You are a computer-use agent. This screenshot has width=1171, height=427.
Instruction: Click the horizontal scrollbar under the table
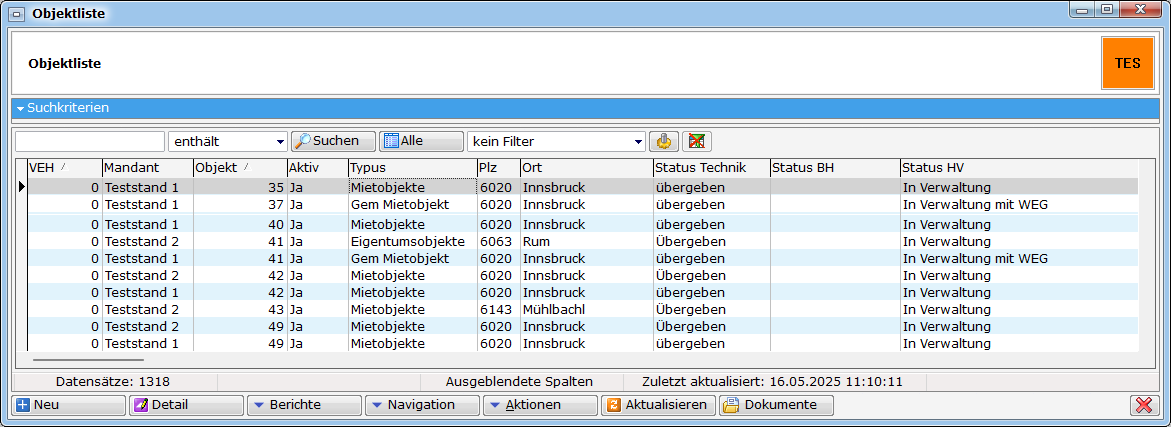tap(88, 359)
